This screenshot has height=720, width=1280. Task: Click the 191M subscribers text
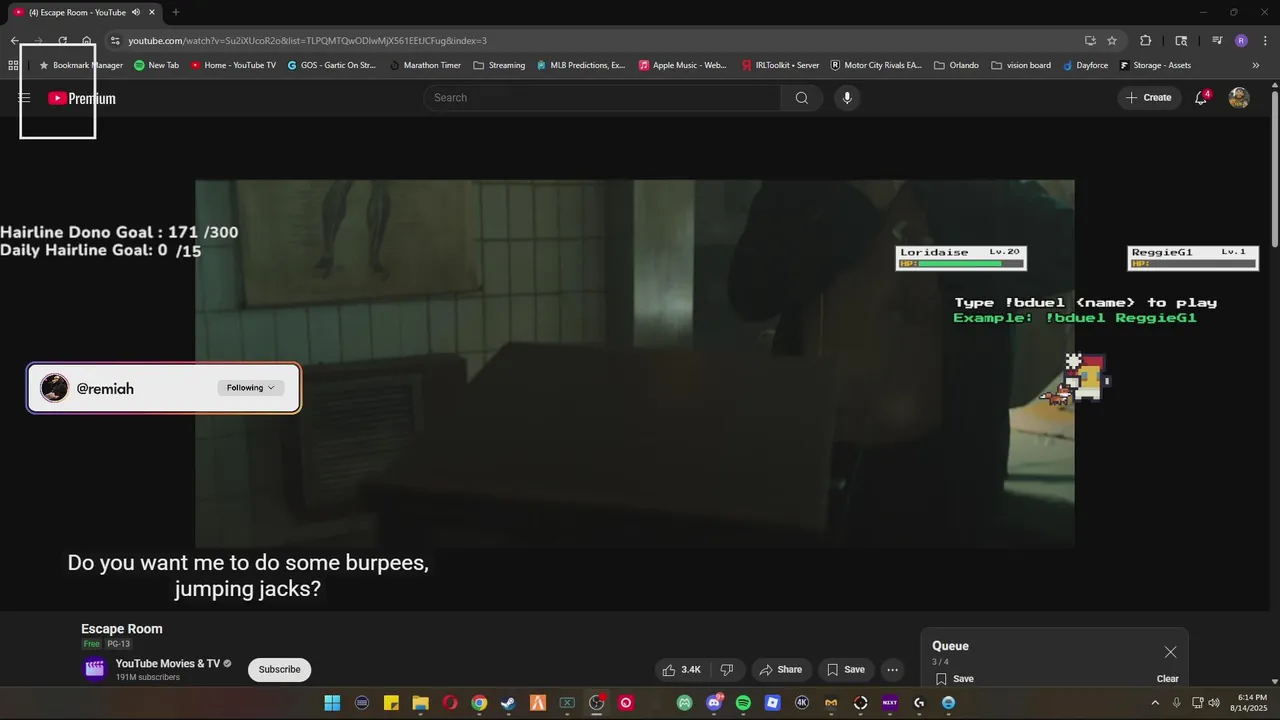[148, 678]
